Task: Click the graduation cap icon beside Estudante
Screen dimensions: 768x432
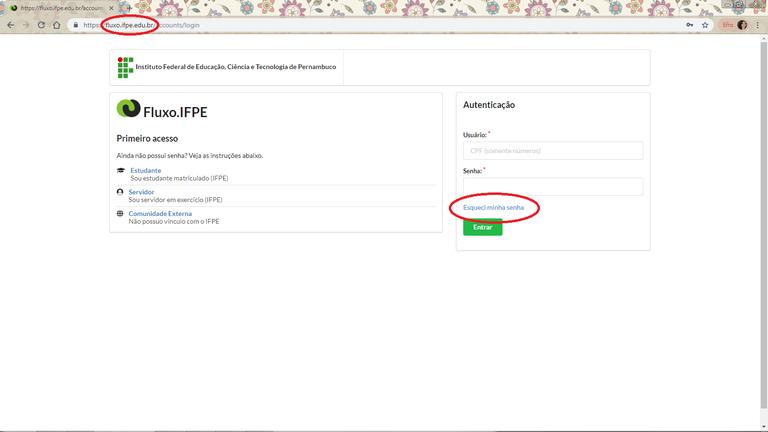Action: click(121, 170)
